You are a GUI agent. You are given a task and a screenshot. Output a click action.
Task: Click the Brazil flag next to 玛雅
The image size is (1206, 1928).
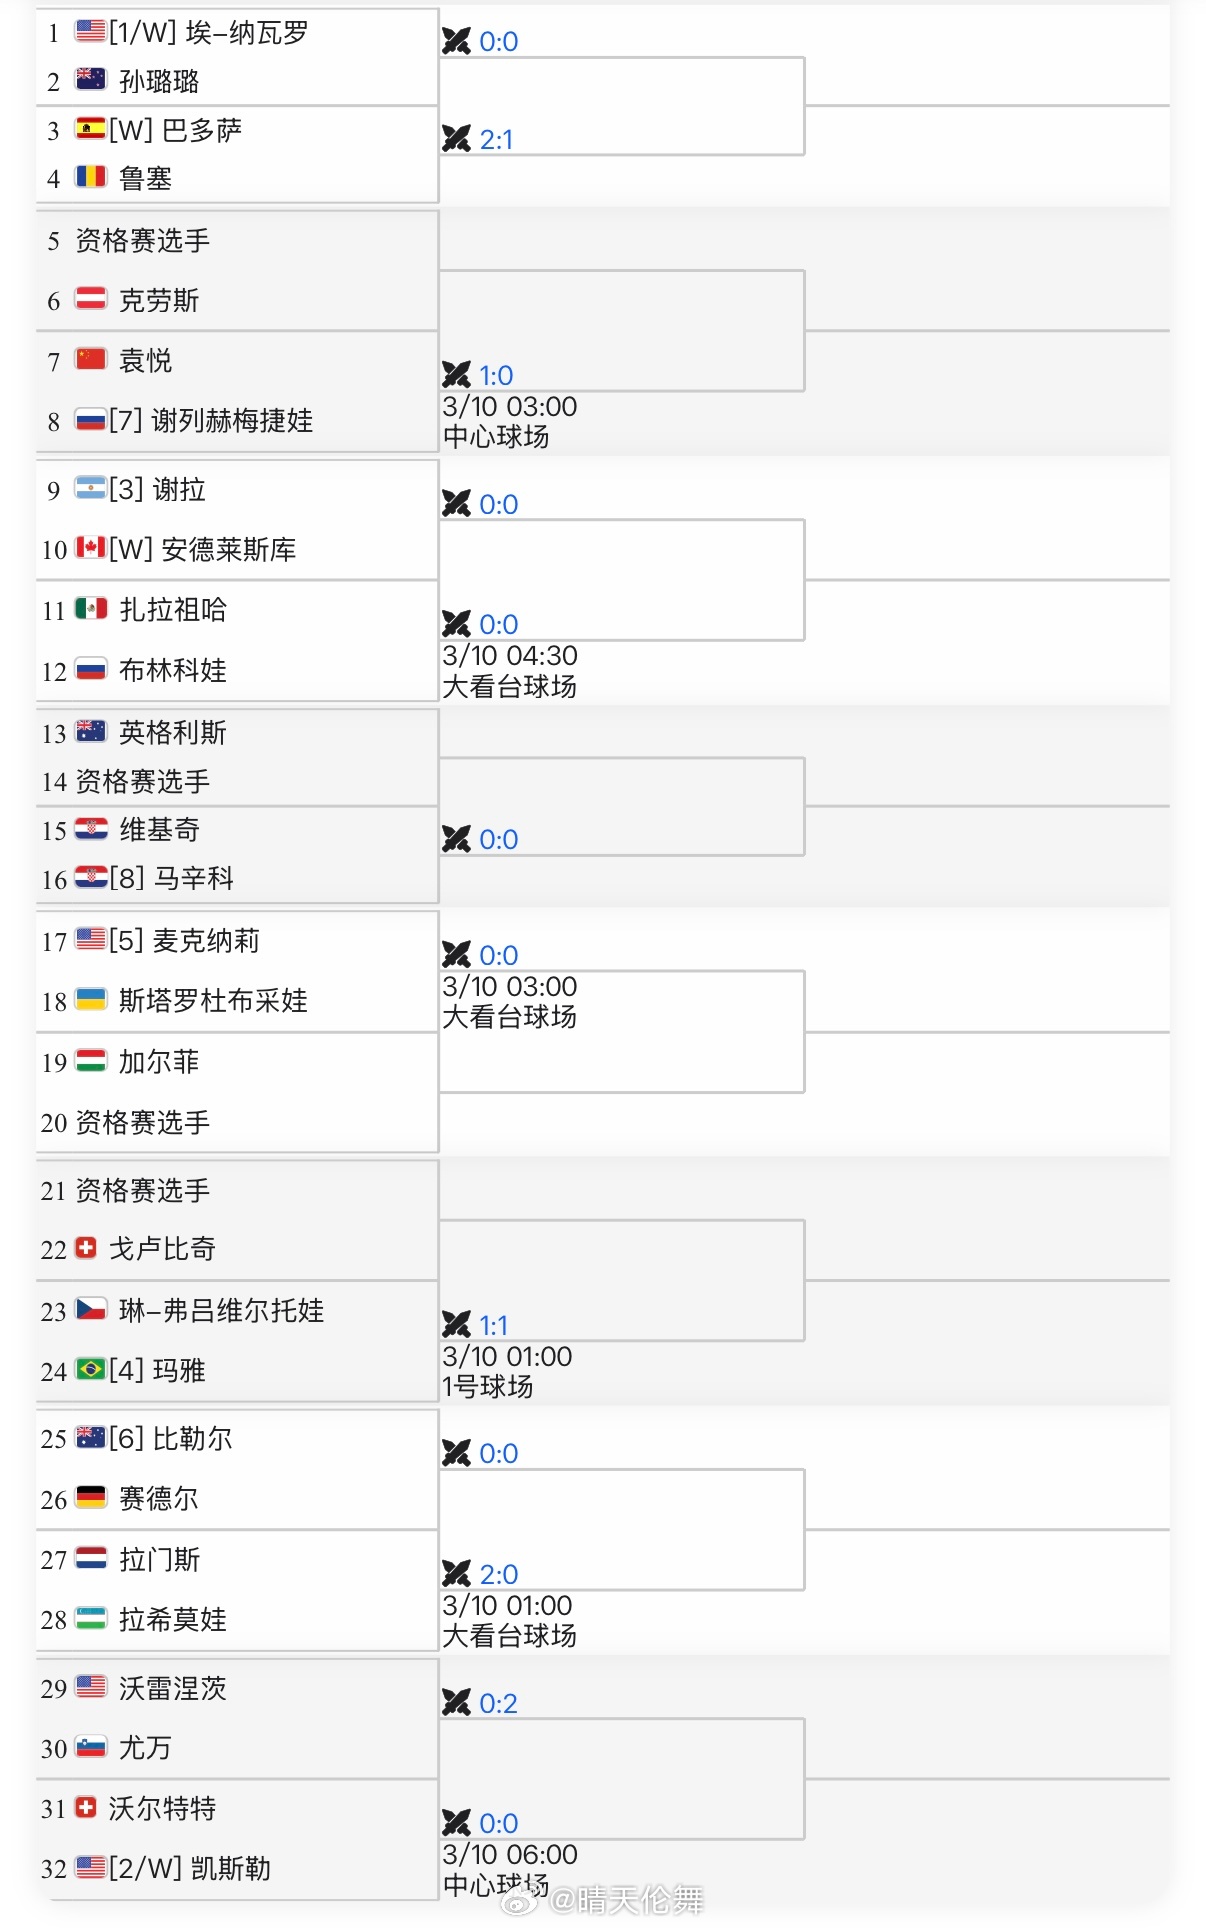91,1369
